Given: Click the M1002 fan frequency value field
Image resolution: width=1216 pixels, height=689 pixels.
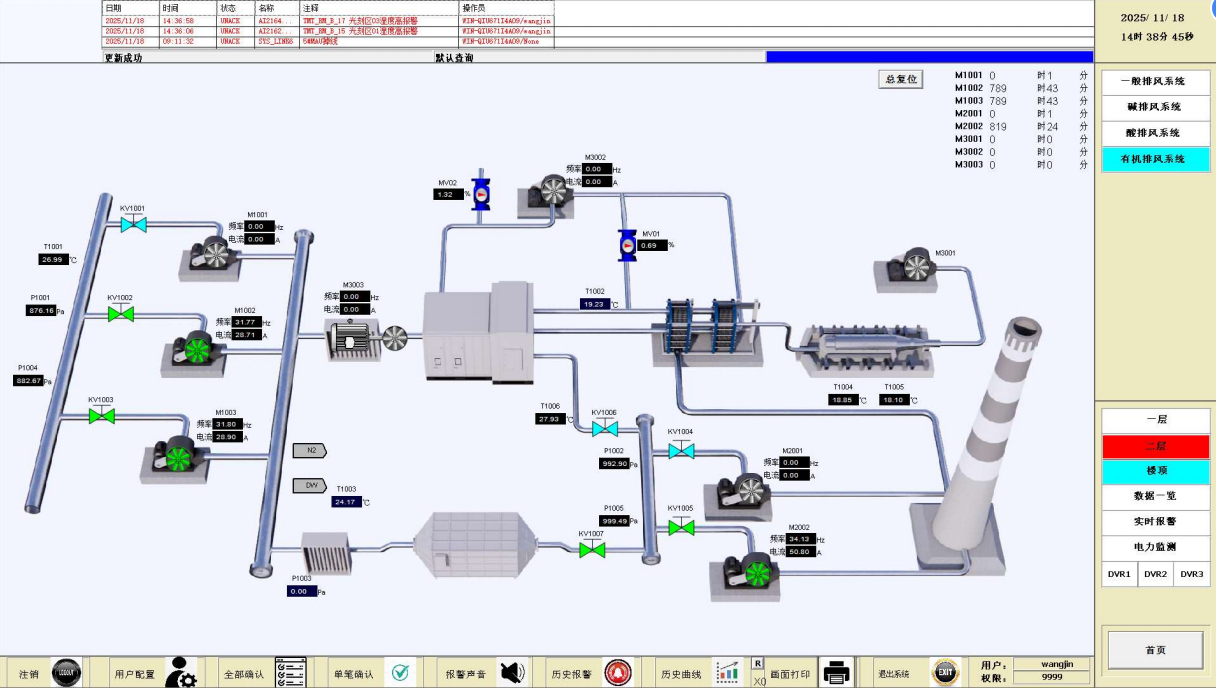Looking at the screenshot, I should pyautogui.click(x=246, y=323).
